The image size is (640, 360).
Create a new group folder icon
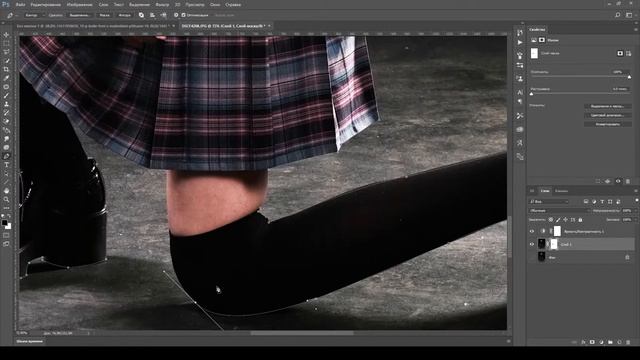[x=610, y=342]
